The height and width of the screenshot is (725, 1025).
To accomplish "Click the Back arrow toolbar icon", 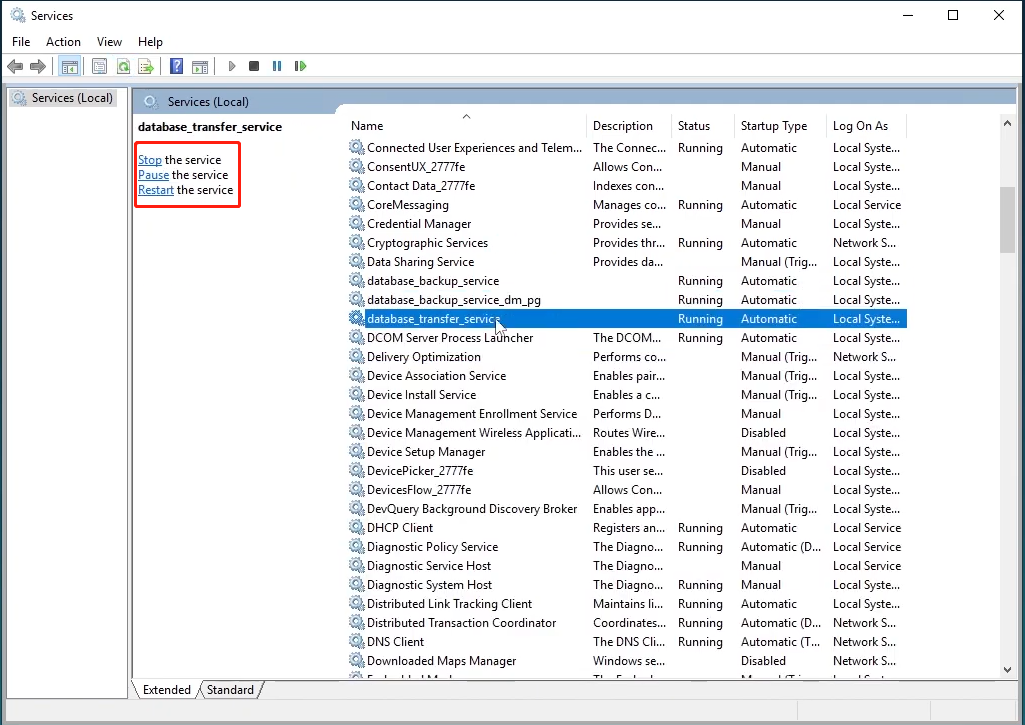I will pos(15,66).
